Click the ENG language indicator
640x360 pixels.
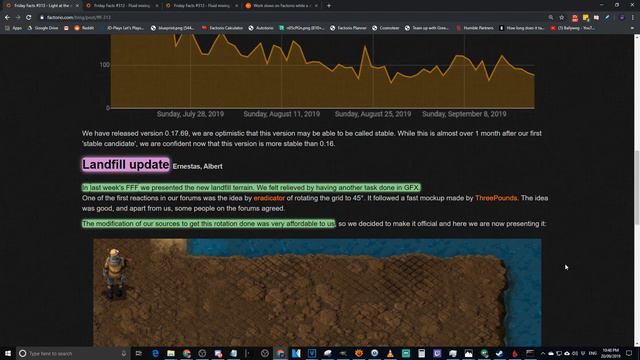point(593,353)
